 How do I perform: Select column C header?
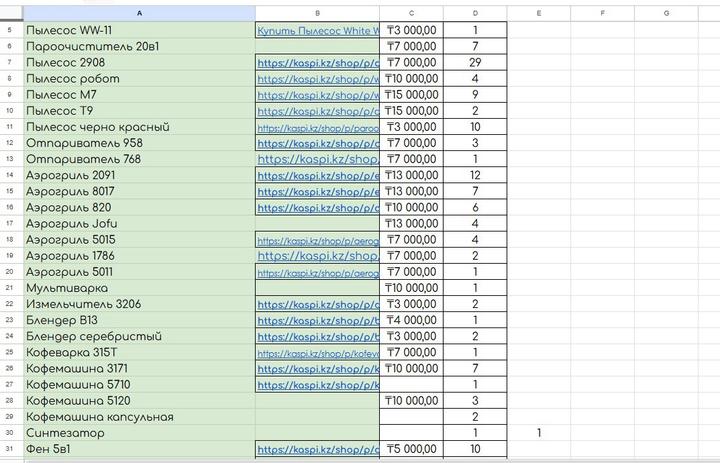tap(411, 13)
